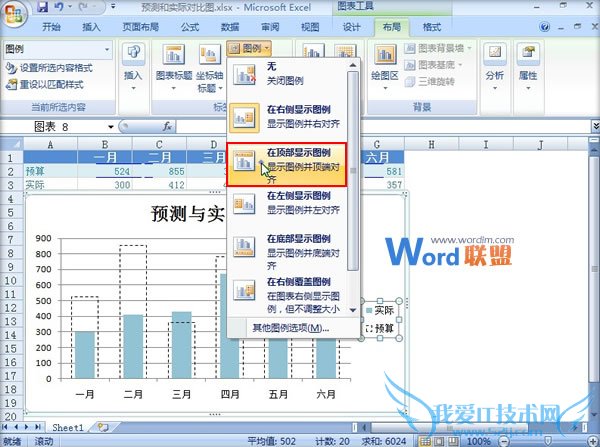Click cell B2 with value 524
Screen dimensions: 600x447
(x=104, y=171)
